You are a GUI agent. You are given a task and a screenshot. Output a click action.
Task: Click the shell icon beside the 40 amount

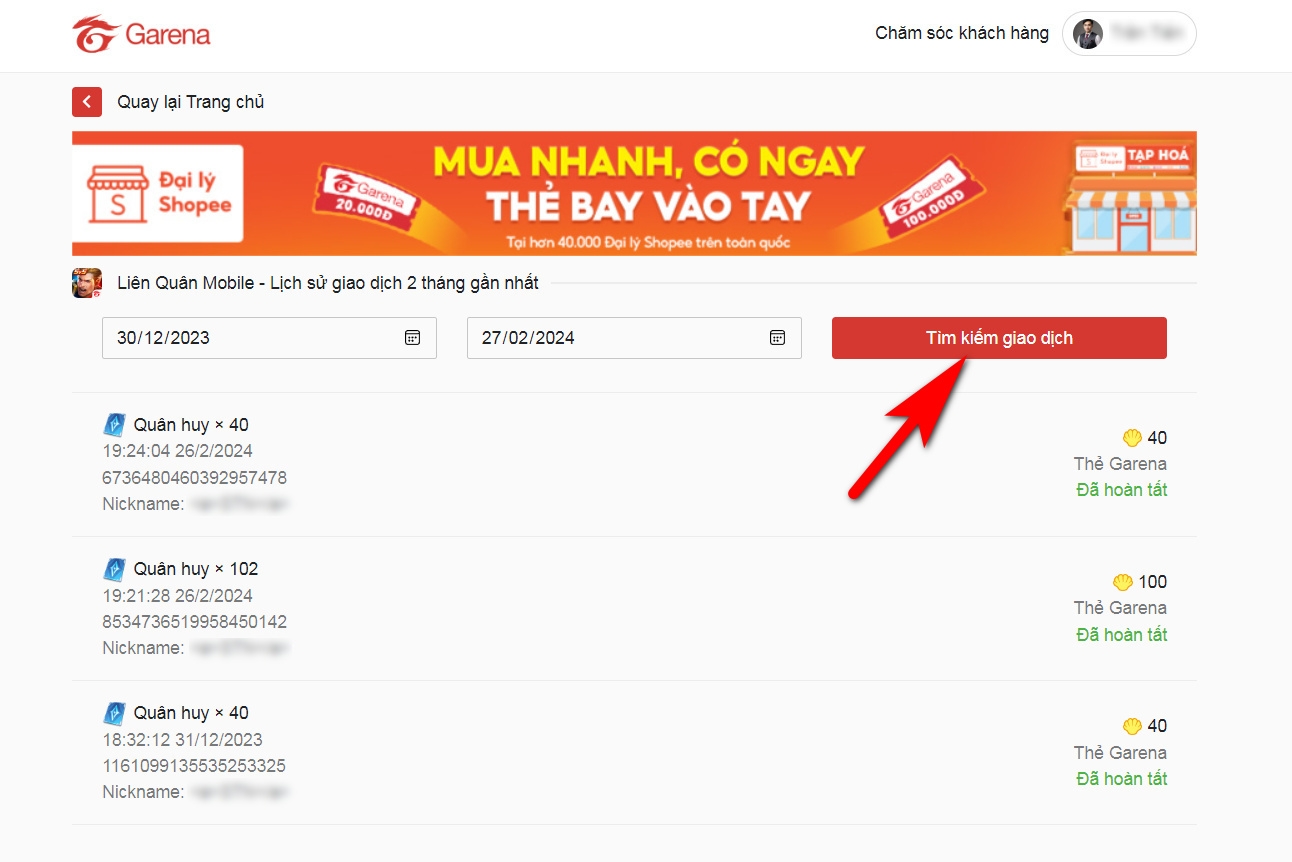[1132, 438]
